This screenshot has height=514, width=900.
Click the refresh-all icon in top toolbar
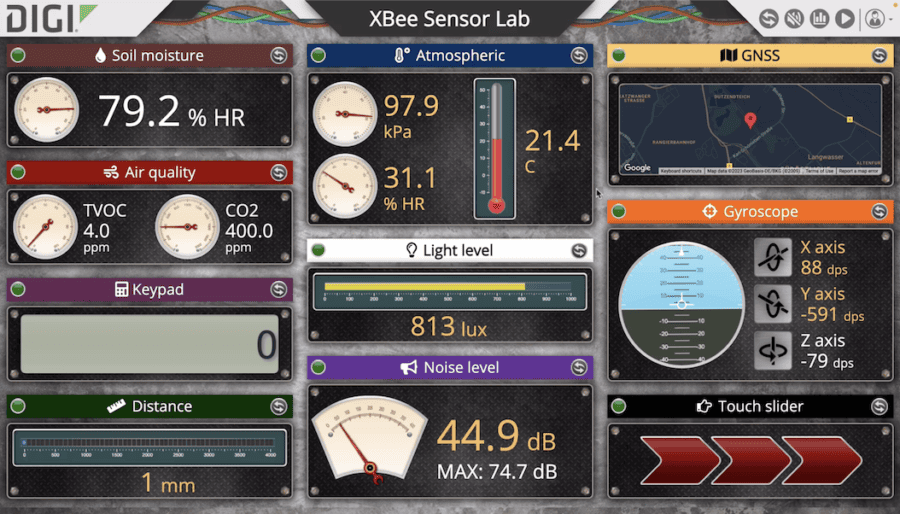pyautogui.click(x=769, y=18)
